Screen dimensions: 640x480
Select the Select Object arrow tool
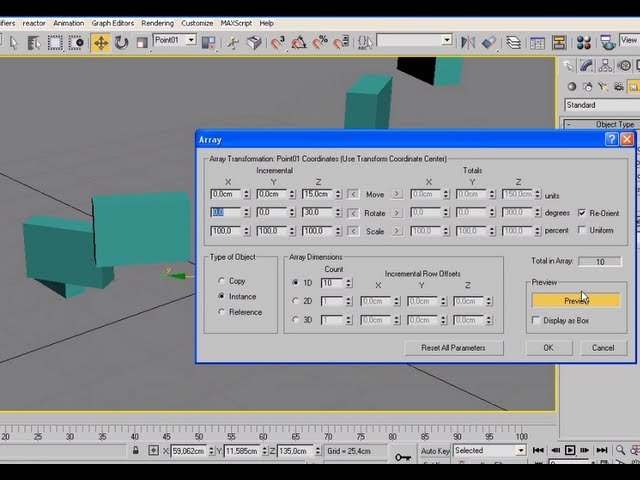[x=14, y=42]
